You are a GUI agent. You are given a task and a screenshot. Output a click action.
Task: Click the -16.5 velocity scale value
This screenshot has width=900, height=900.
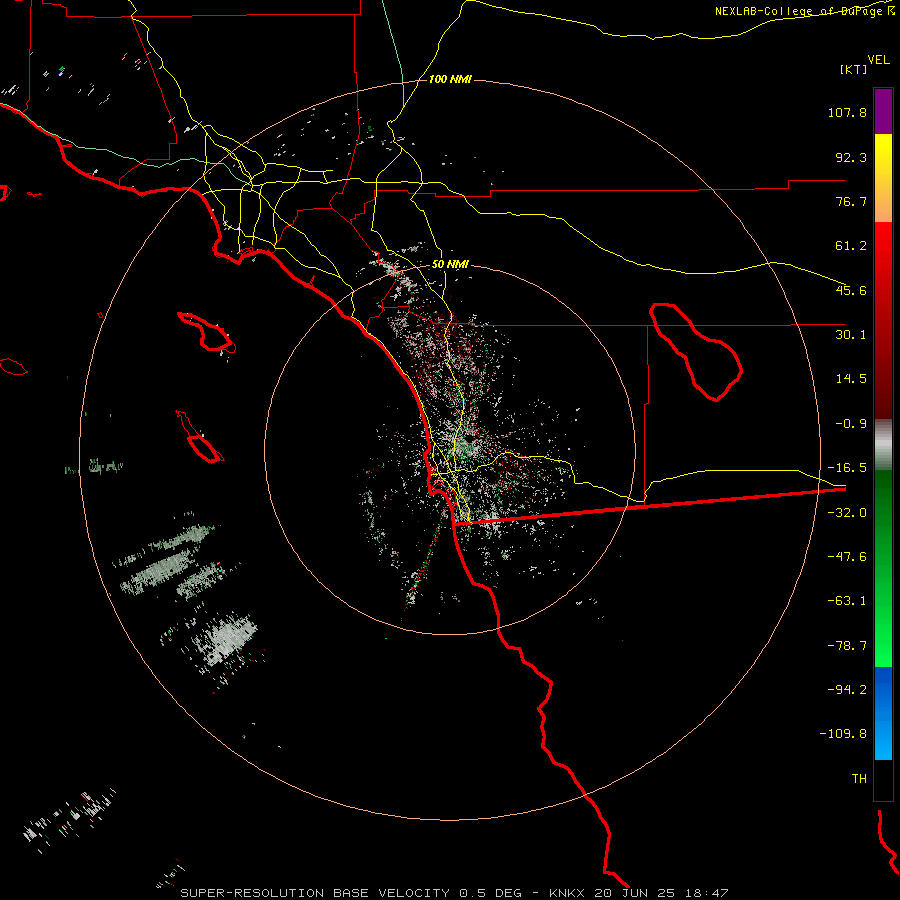coord(847,468)
